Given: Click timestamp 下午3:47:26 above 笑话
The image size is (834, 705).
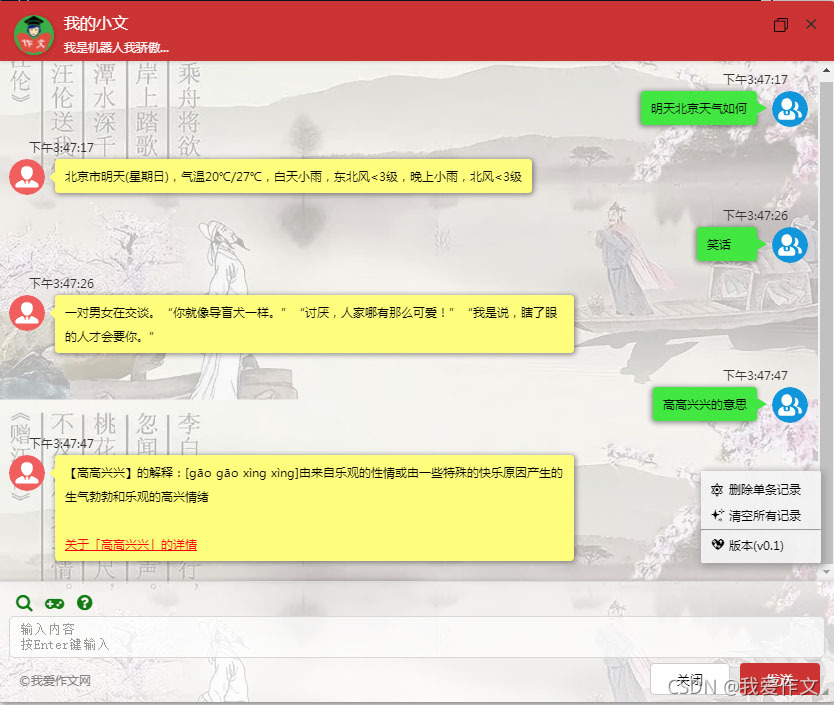Looking at the screenshot, I should click(x=755, y=215).
